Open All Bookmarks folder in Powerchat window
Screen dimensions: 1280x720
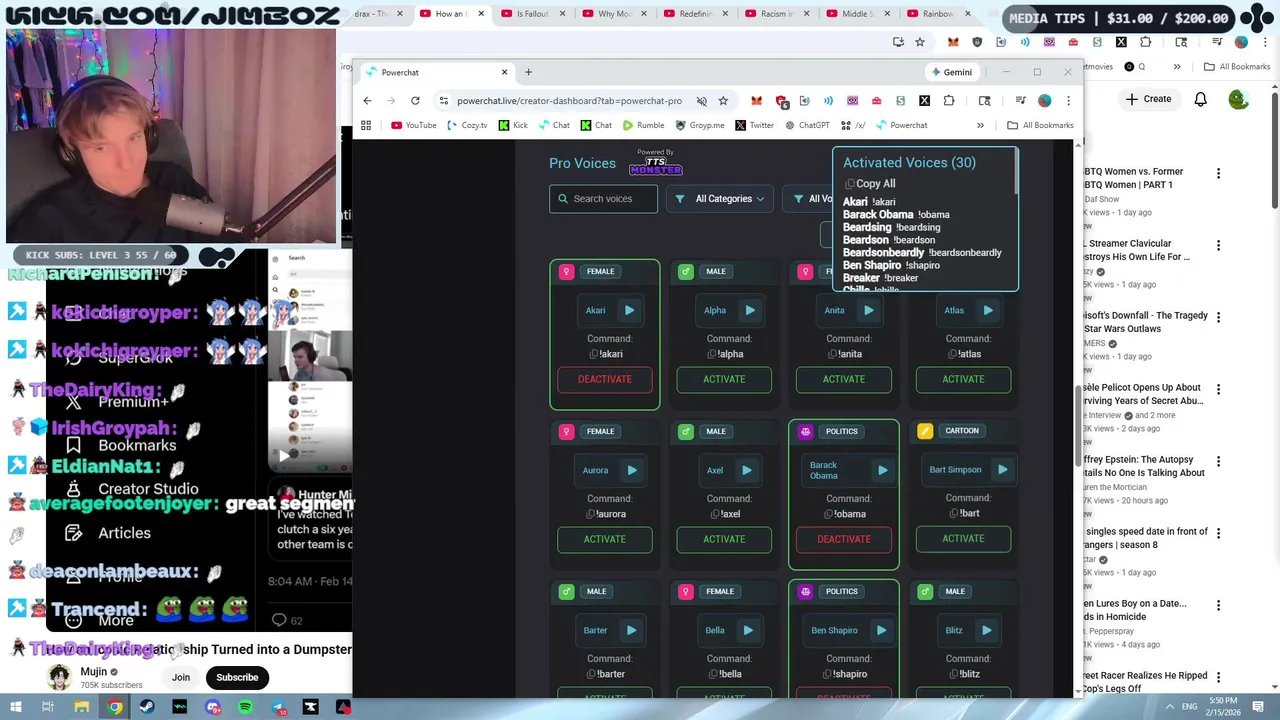click(1040, 125)
